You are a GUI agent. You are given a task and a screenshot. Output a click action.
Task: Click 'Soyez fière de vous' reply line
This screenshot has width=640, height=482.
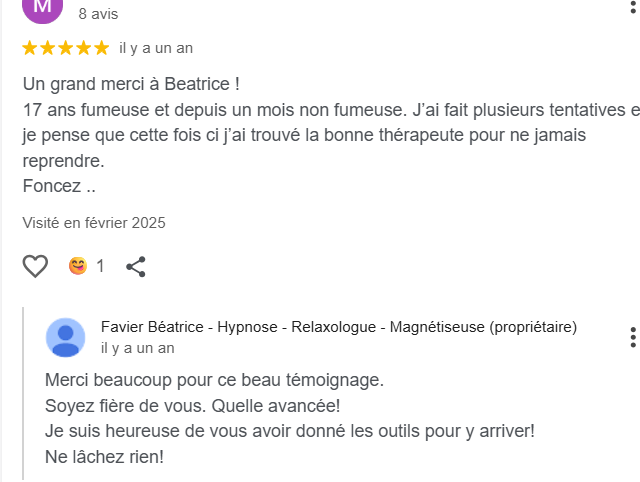pyautogui.click(x=193, y=406)
